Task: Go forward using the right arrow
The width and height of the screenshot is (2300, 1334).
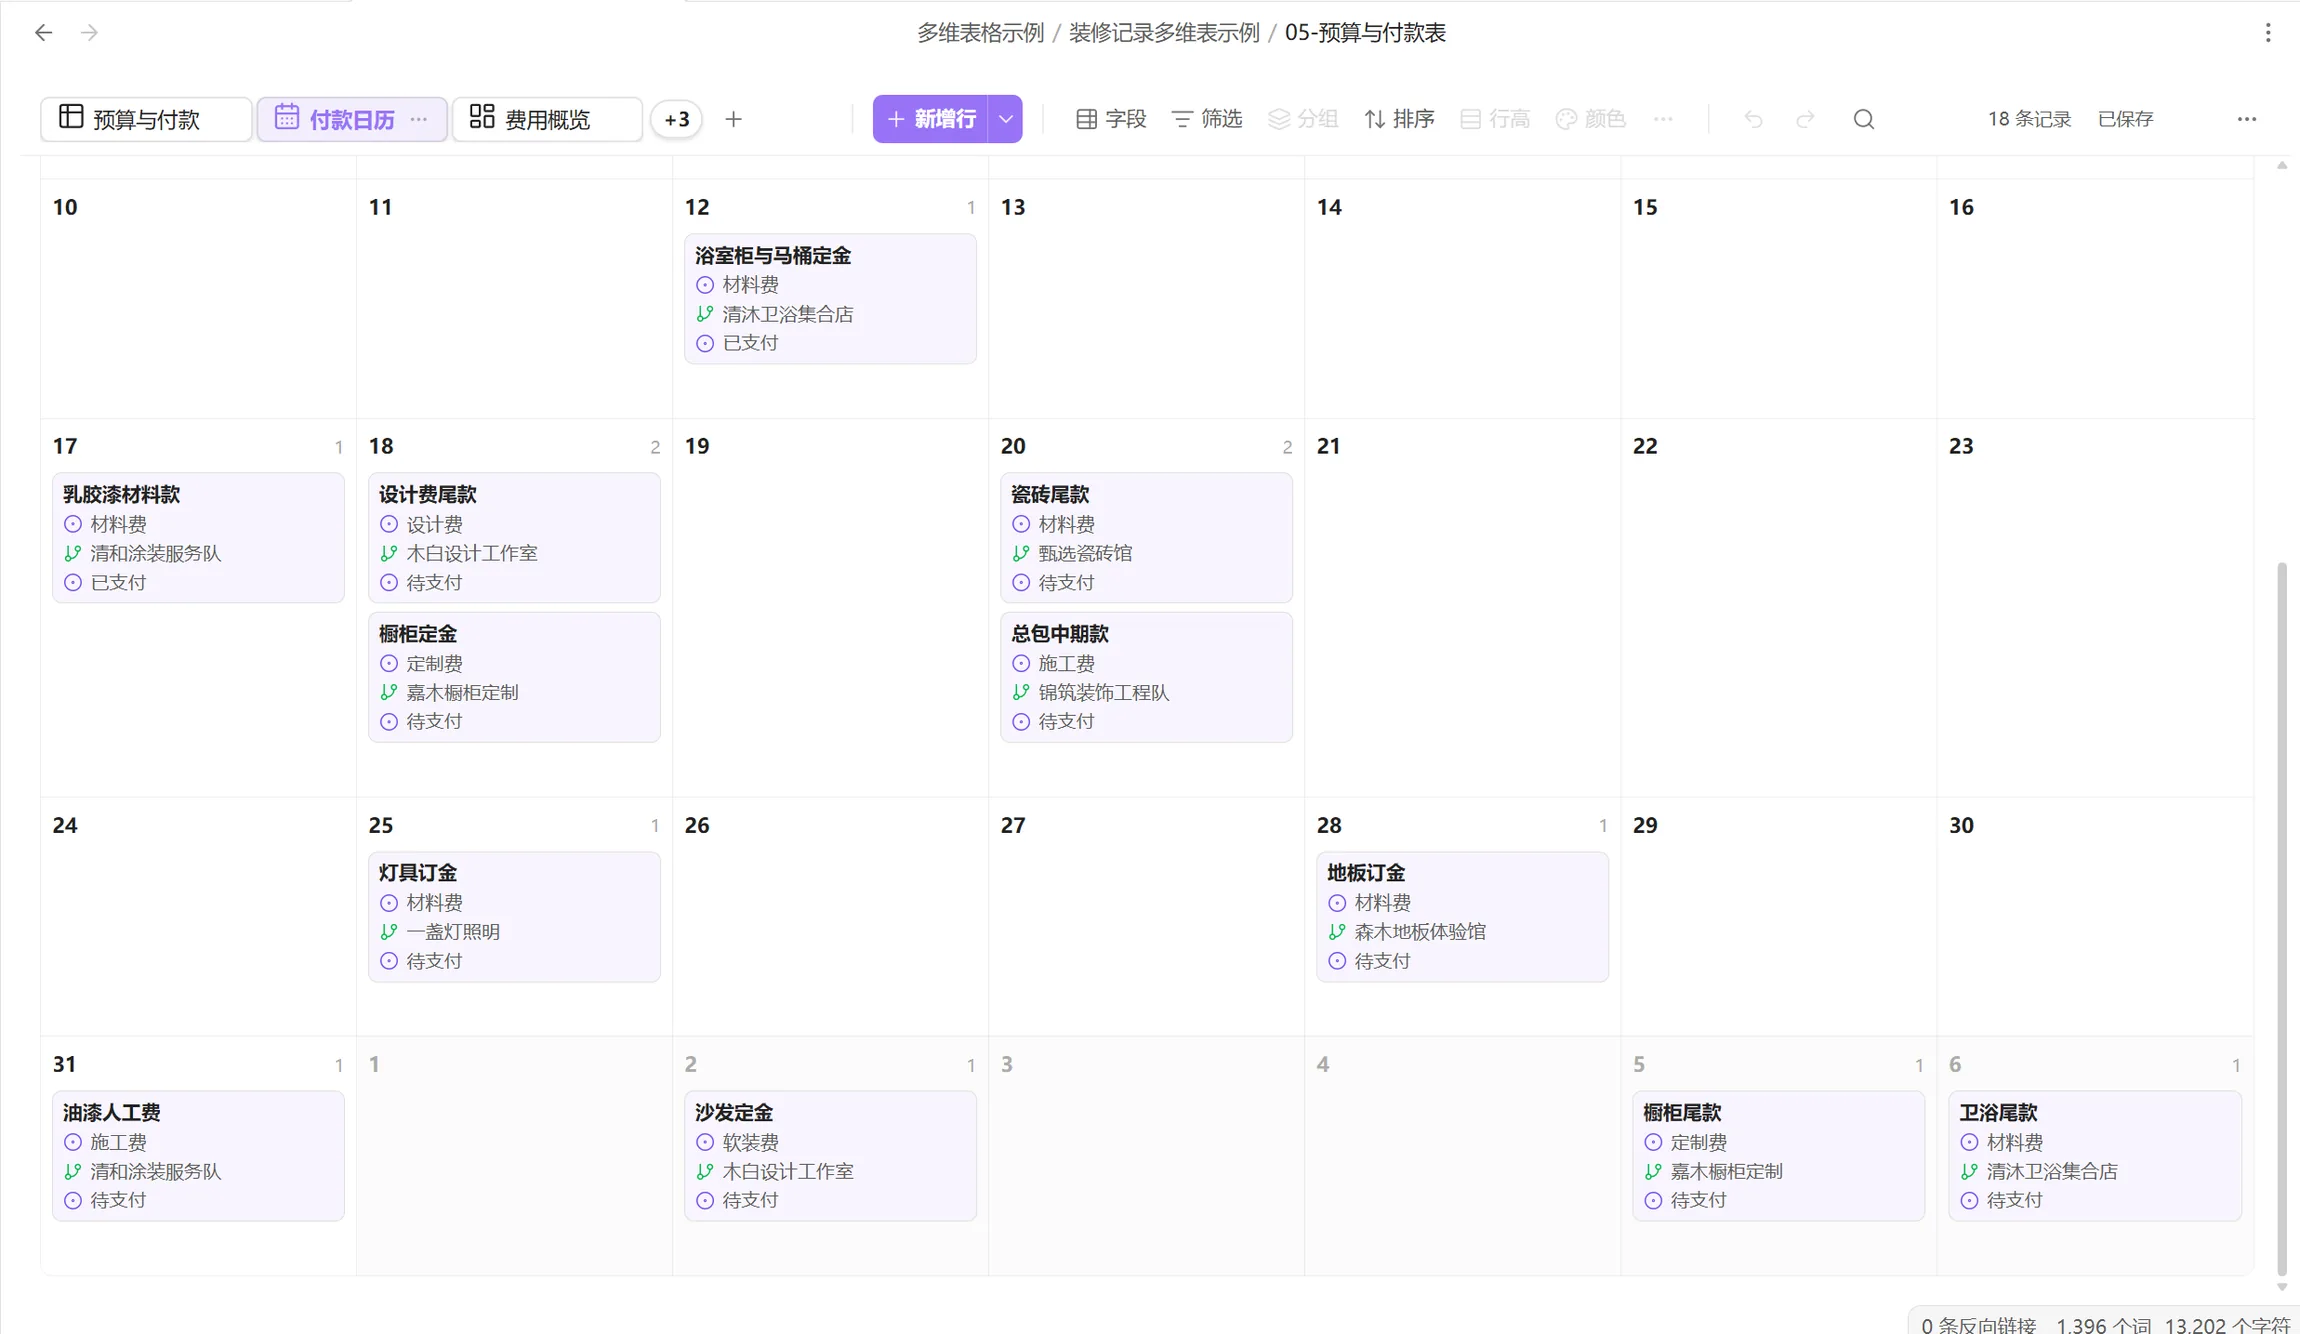Action: 90,33
